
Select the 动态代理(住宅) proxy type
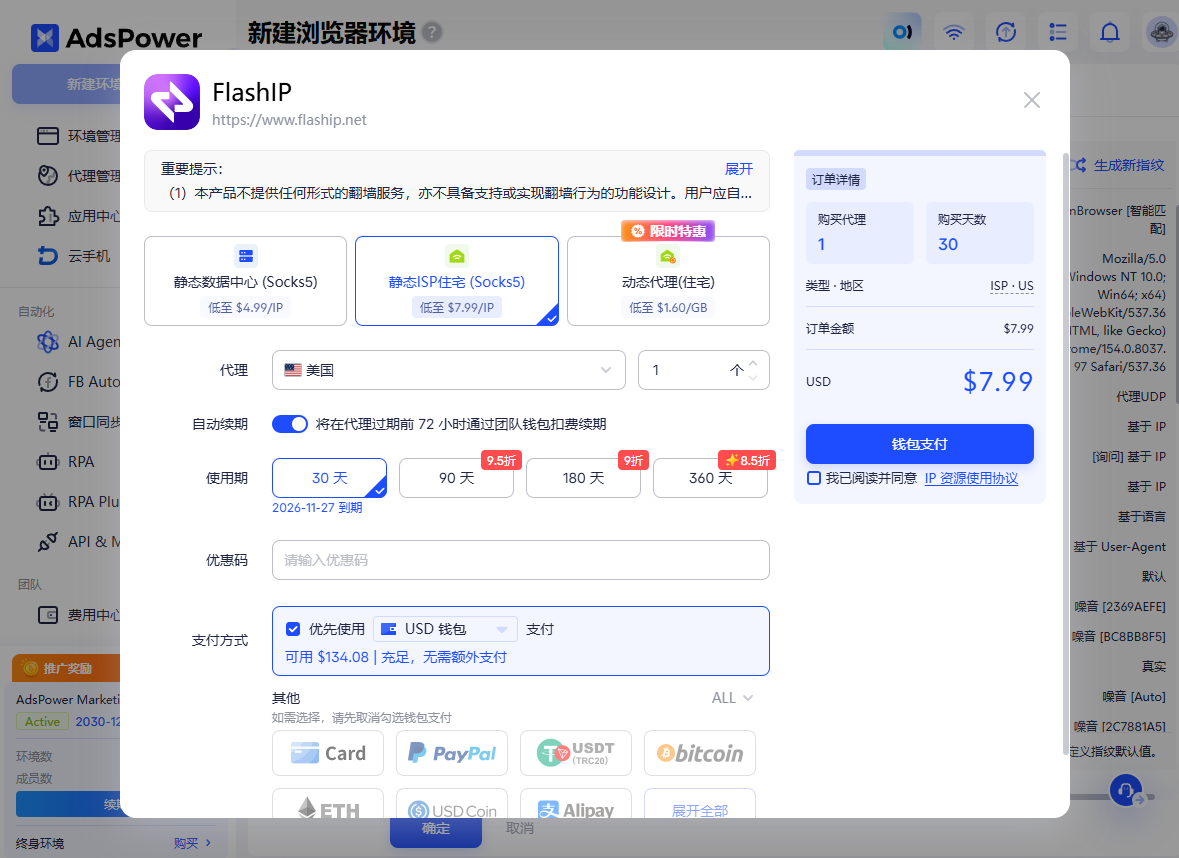[668, 281]
